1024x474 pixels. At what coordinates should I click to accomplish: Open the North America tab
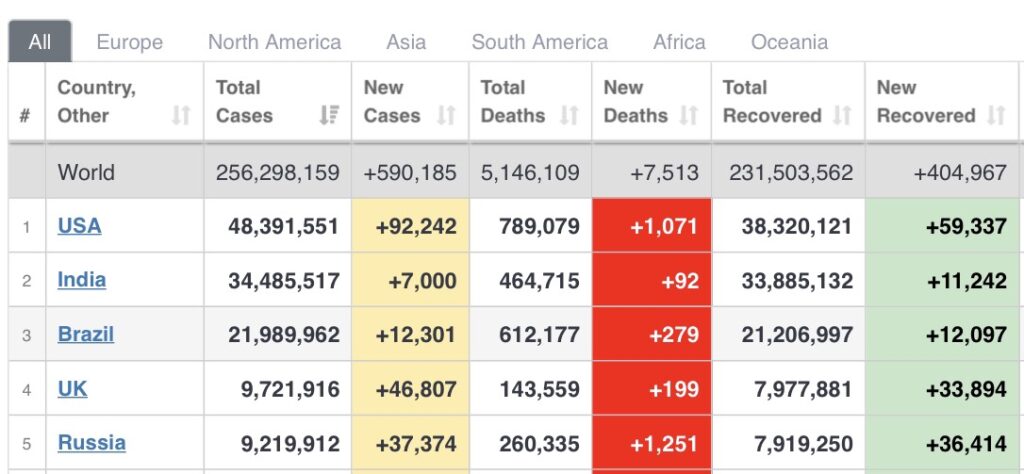(274, 42)
